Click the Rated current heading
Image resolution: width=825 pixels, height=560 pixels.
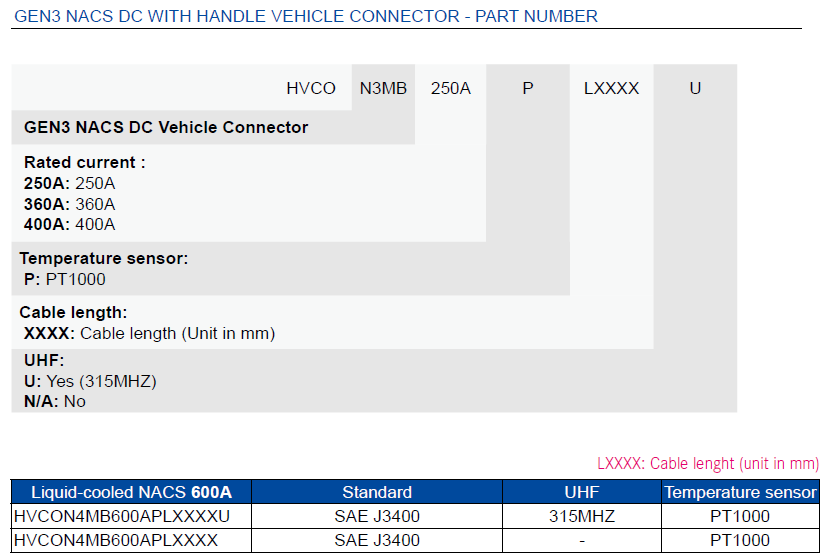[x=85, y=162]
